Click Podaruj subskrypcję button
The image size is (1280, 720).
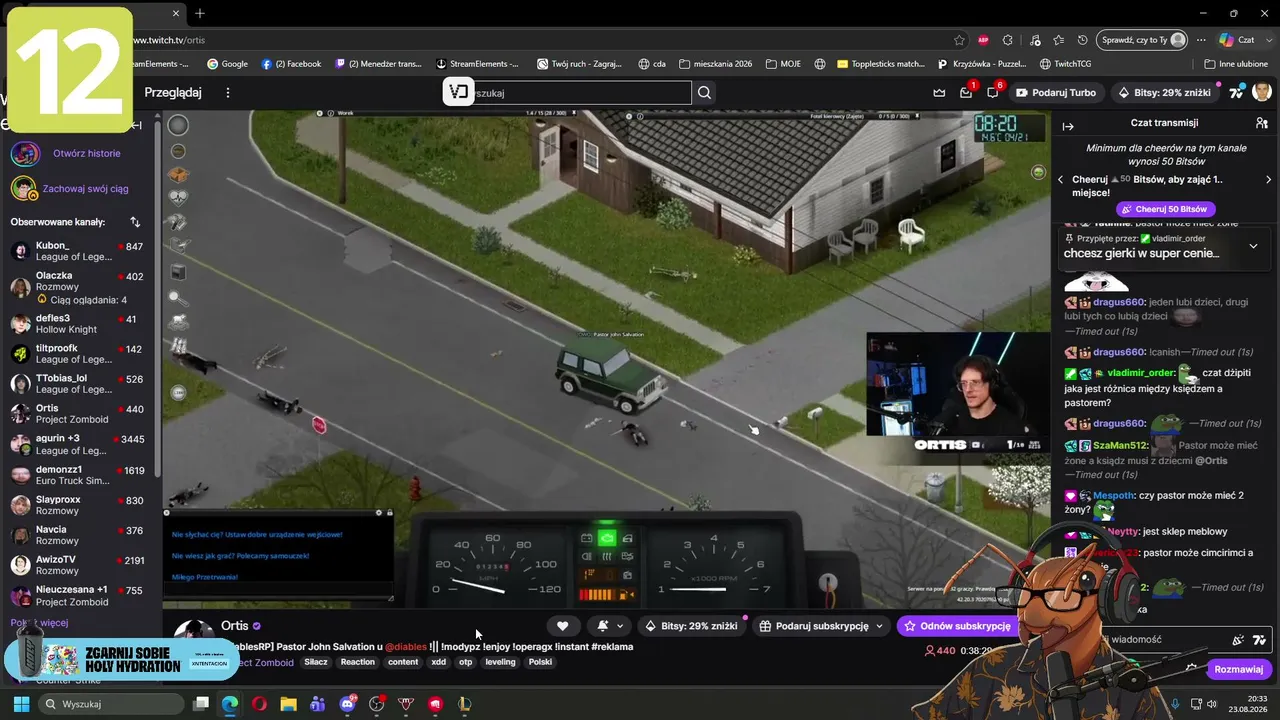coord(814,626)
